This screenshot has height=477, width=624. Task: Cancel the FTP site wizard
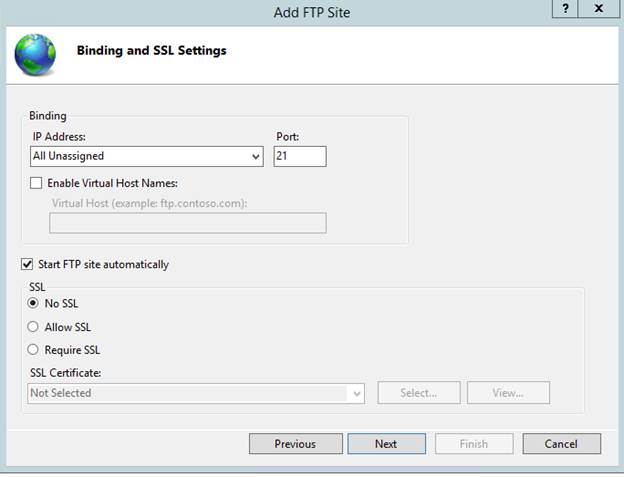click(x=561, y=444)
